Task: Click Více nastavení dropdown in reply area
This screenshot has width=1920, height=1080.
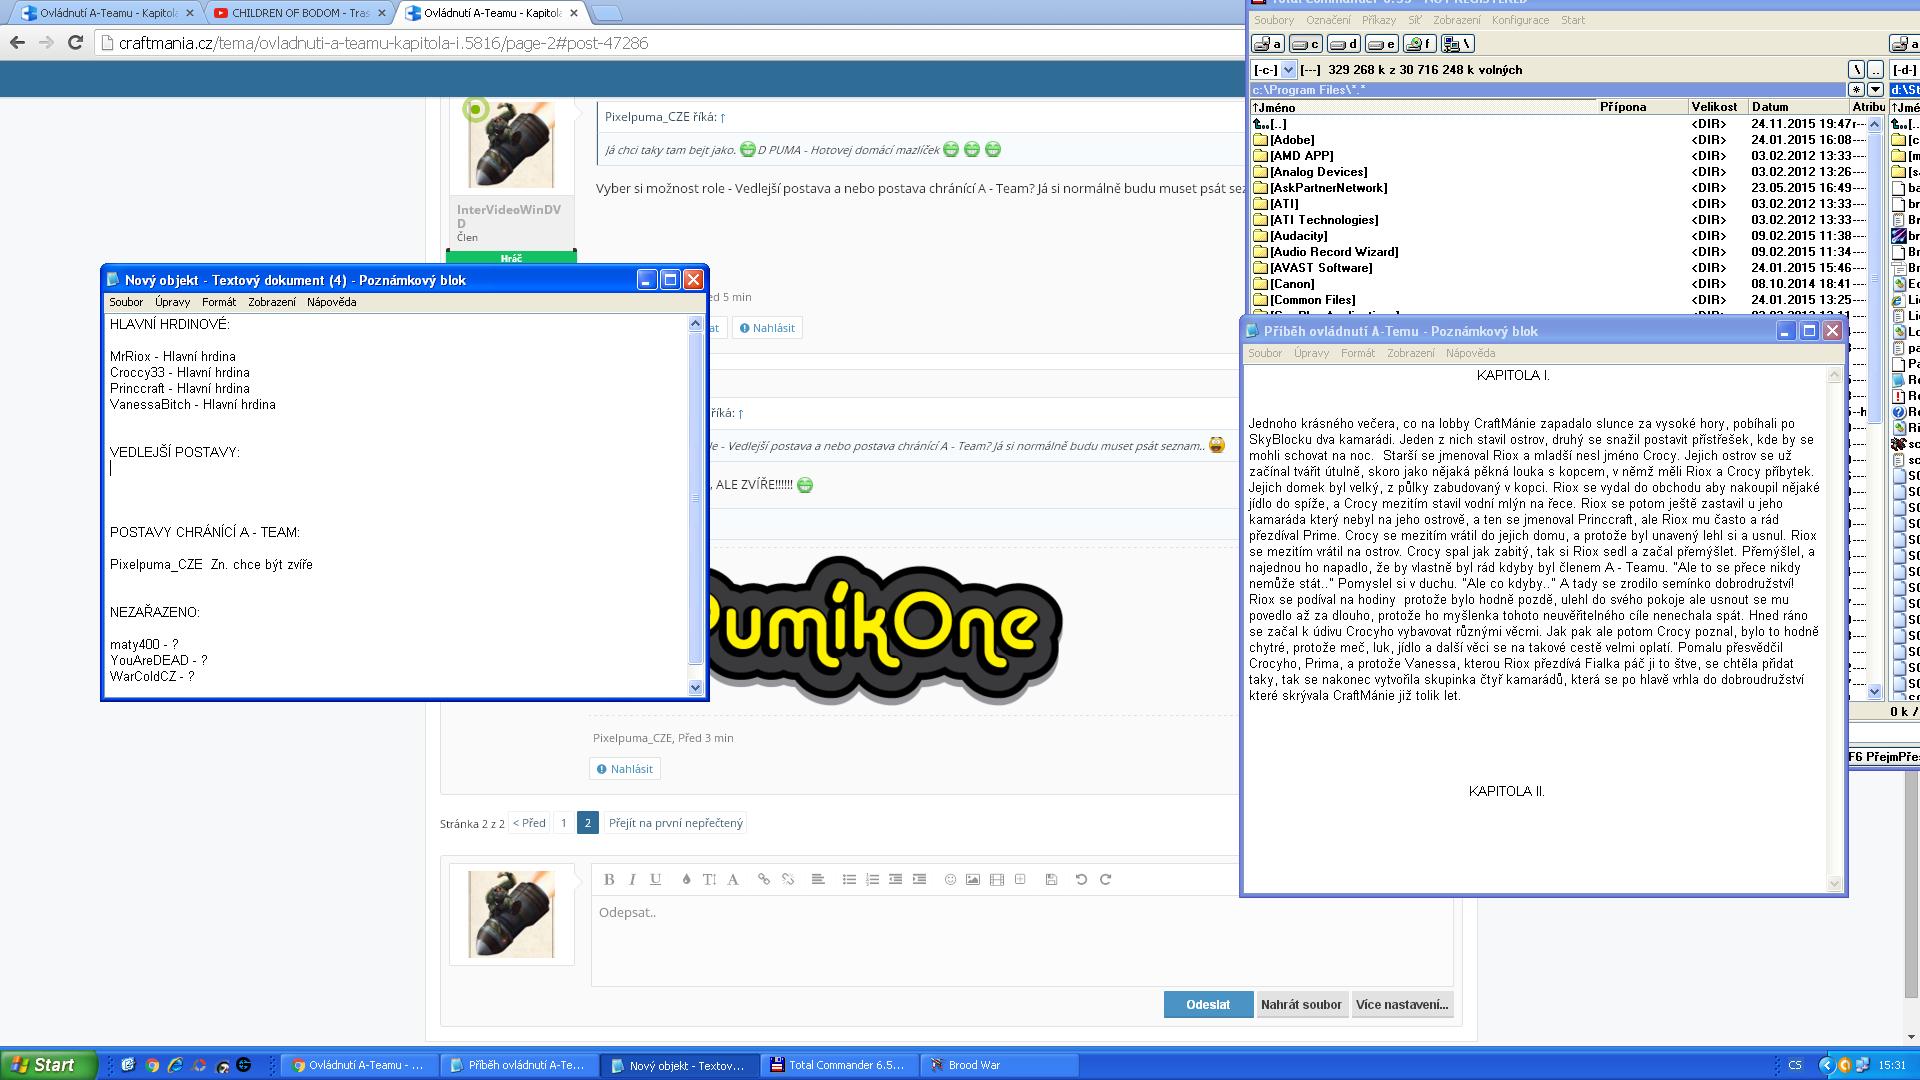Action: tap(1403, 1004)
